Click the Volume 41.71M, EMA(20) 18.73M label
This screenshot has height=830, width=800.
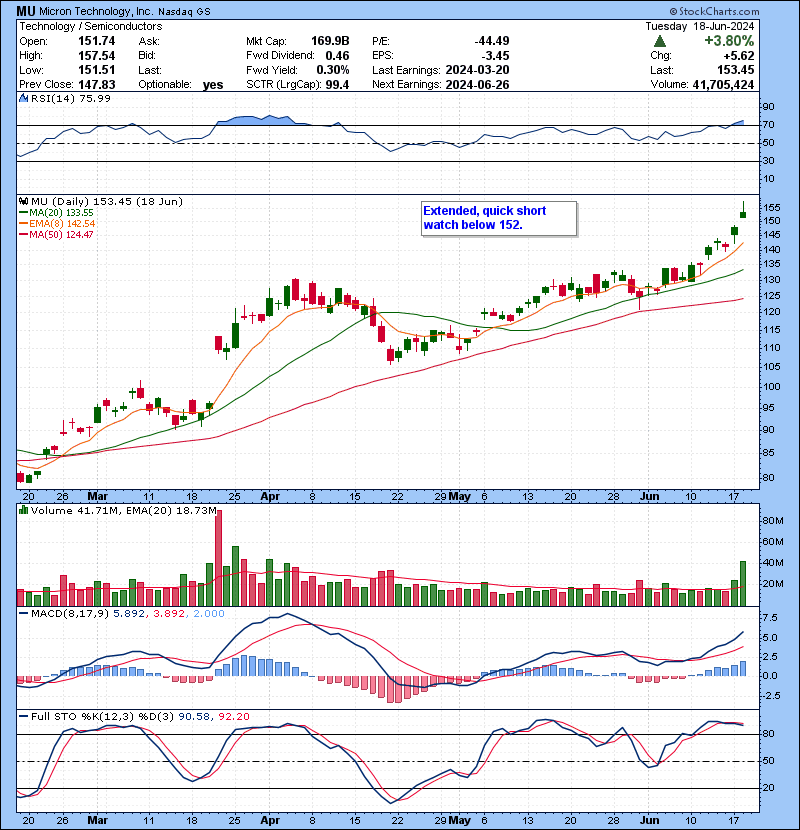pyautogui.click(x=123, y=510)
